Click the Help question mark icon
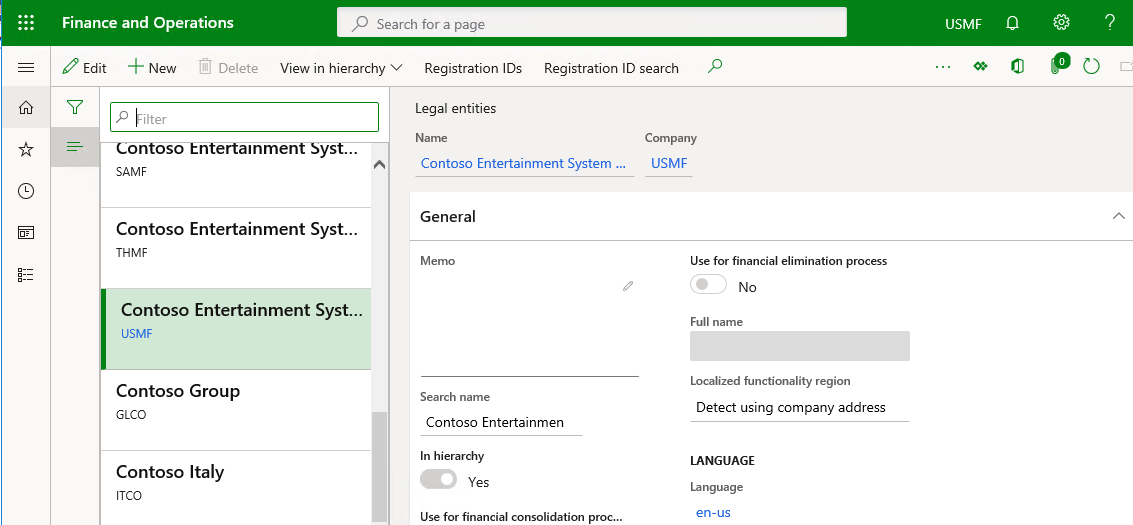 (x=1109, y=23)
